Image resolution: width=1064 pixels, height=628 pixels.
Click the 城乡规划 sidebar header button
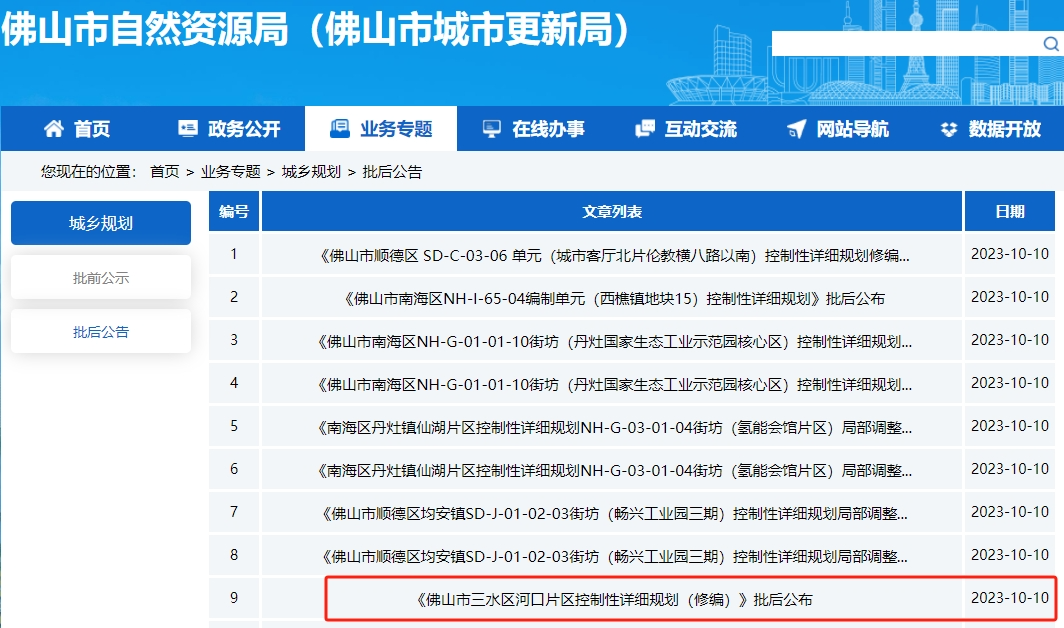tap(101, 223)
